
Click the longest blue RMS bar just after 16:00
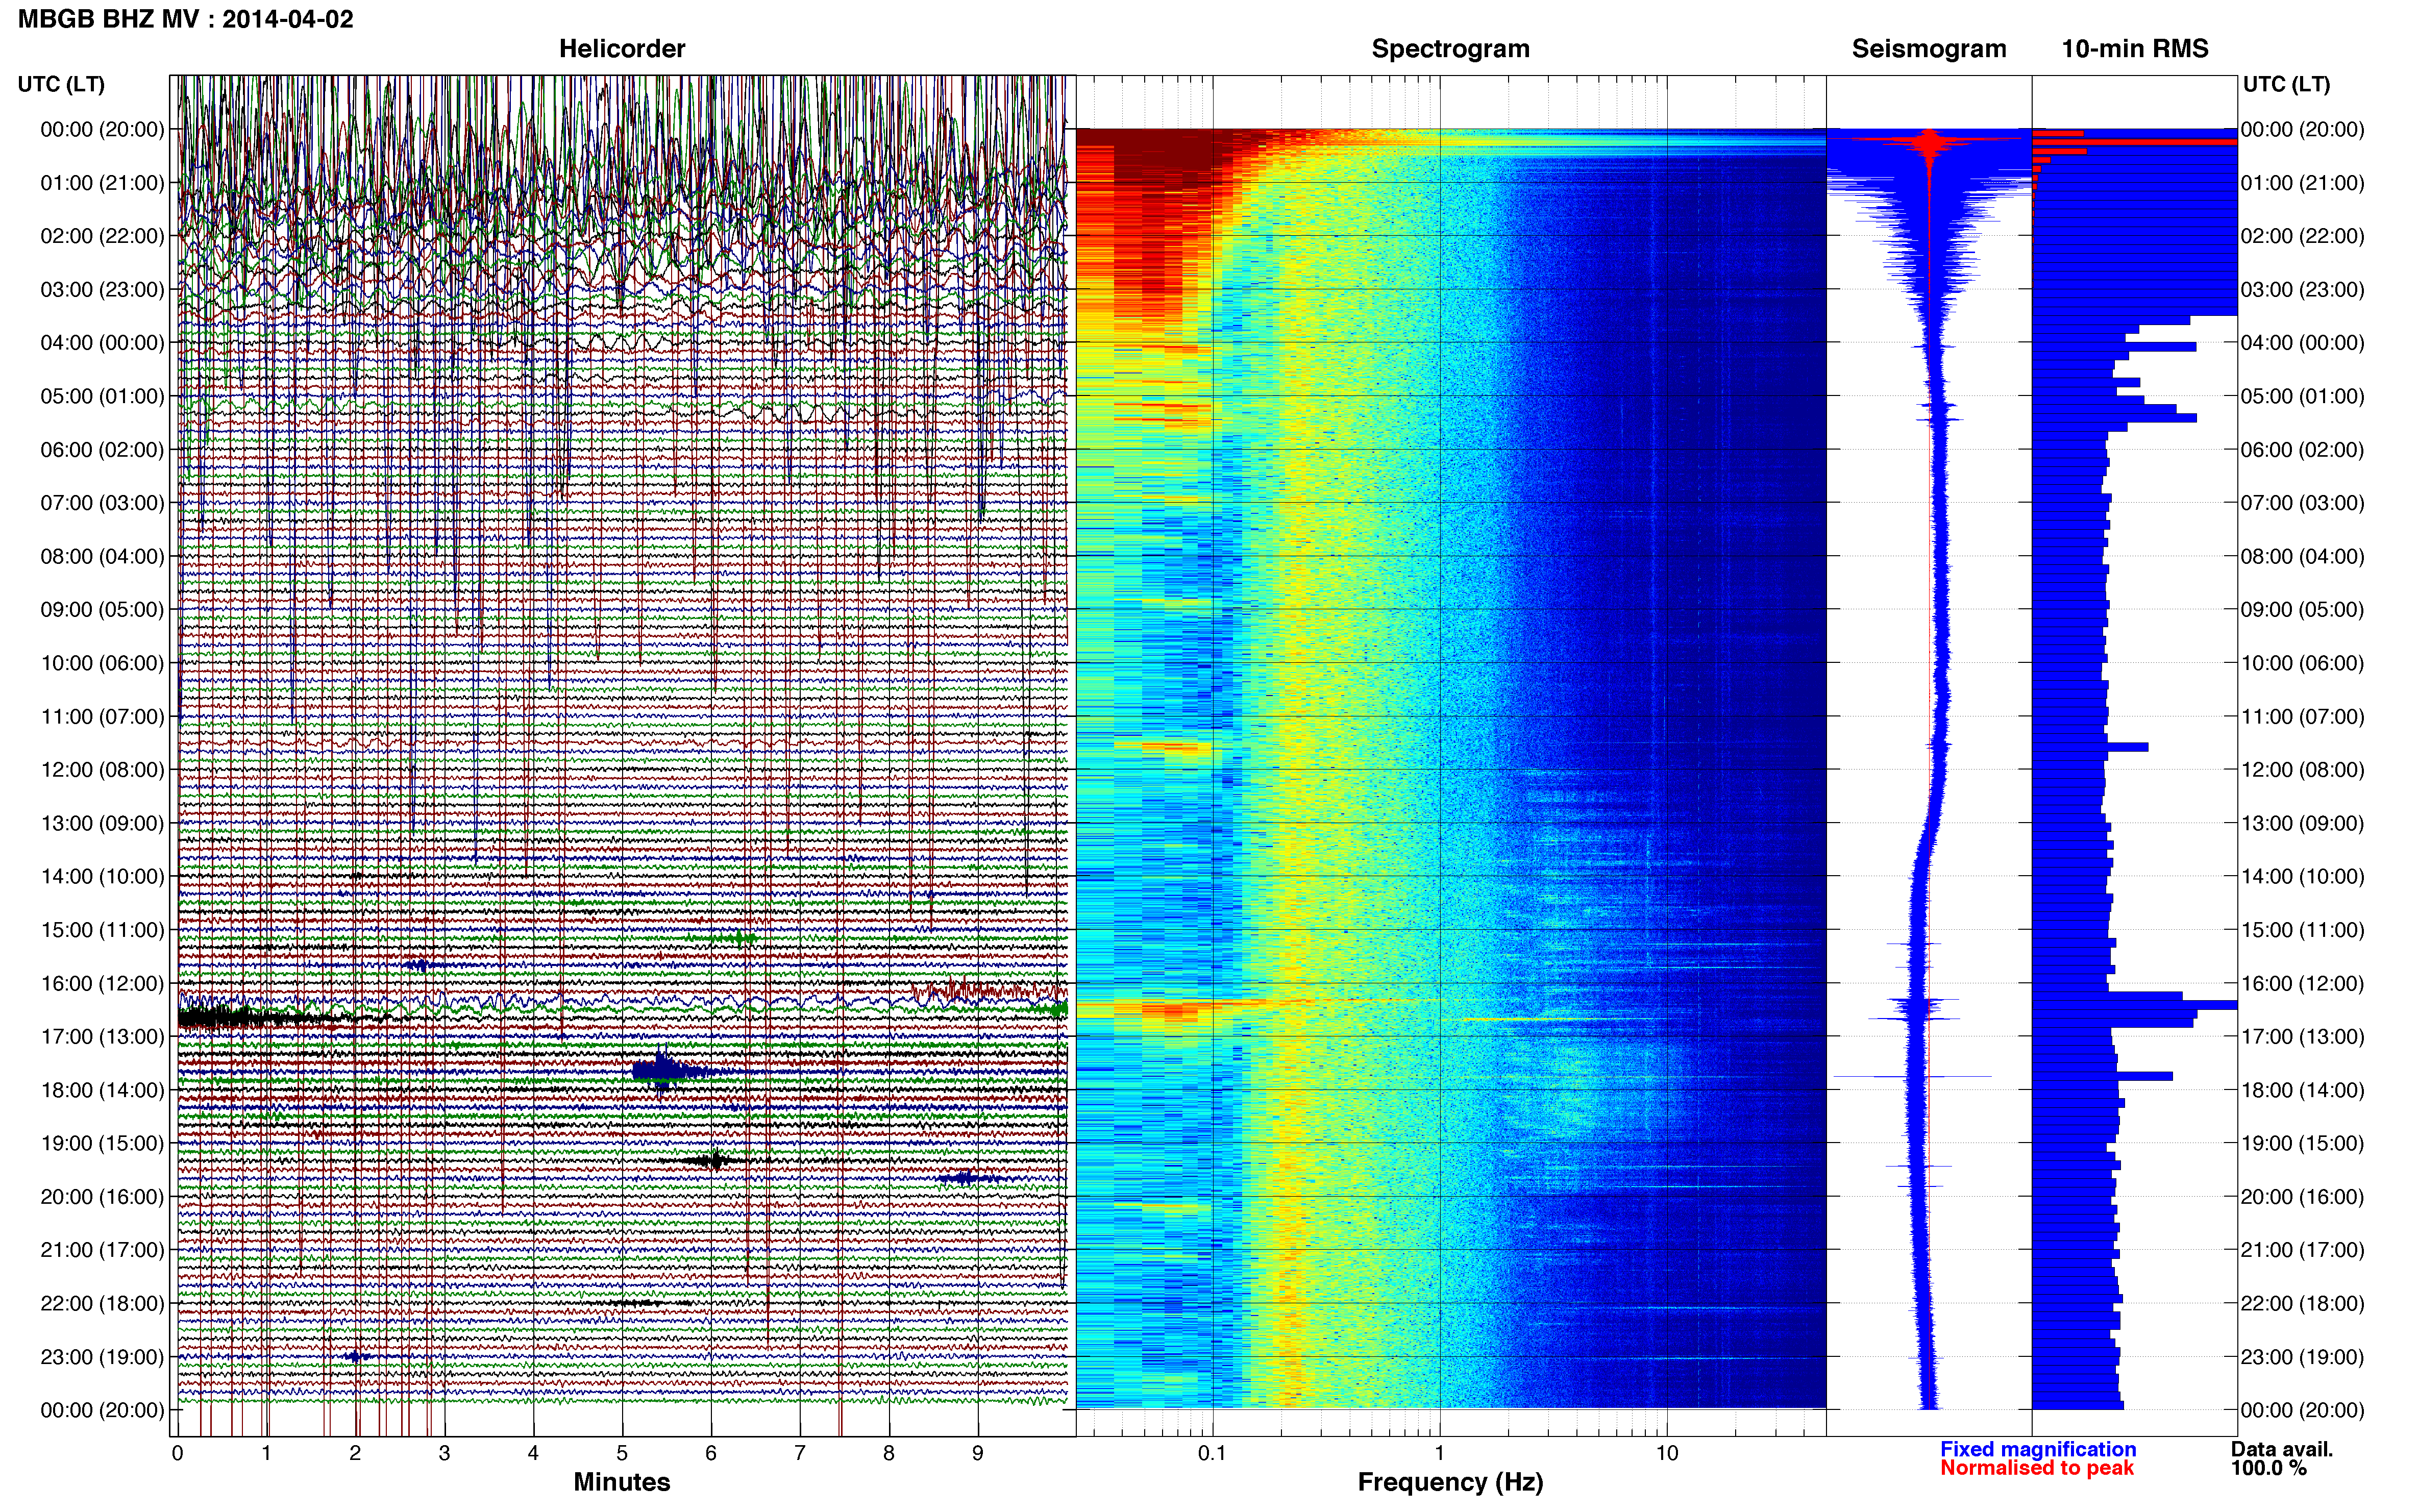pyautogui.click(x=2134, y=1004)
